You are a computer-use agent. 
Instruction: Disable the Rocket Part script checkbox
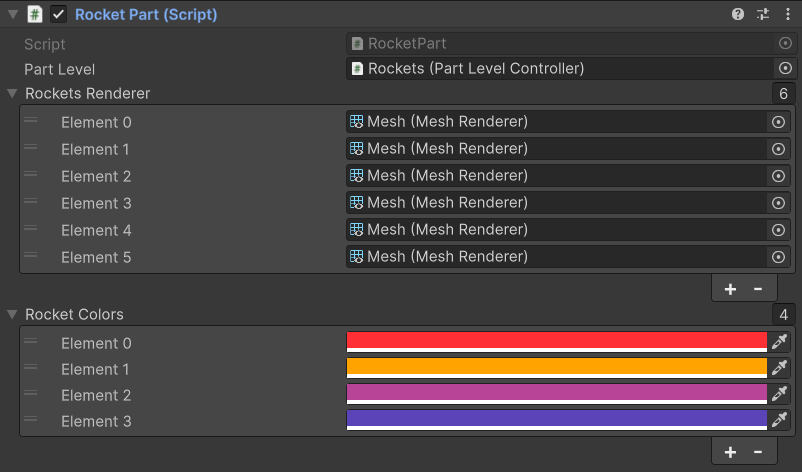(59, 14)
